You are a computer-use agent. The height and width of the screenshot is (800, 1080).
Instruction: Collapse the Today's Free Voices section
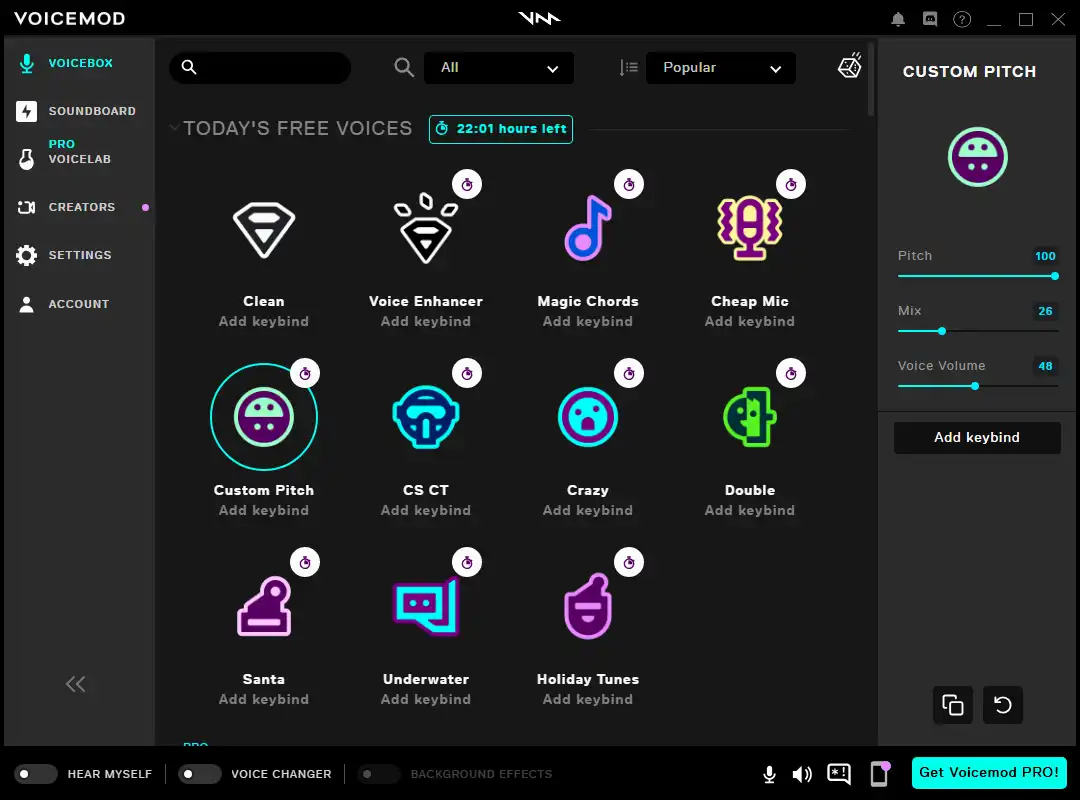174,127
